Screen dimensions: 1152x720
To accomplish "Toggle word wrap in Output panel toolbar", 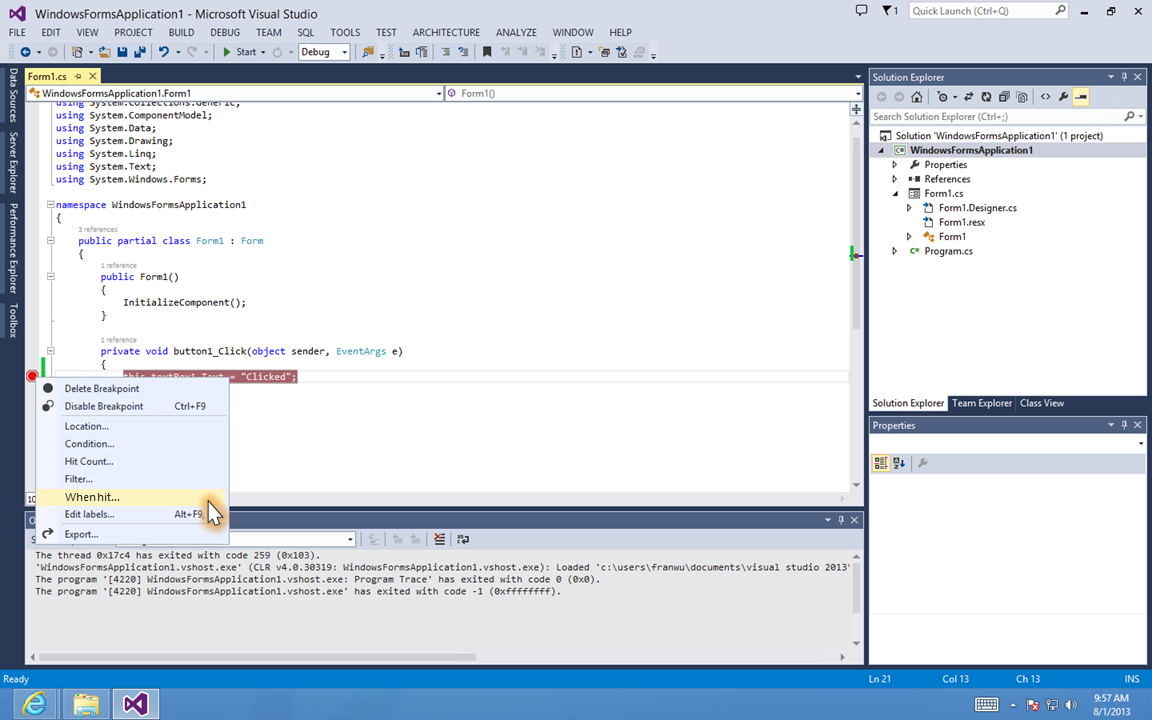I will coord(463,539).
